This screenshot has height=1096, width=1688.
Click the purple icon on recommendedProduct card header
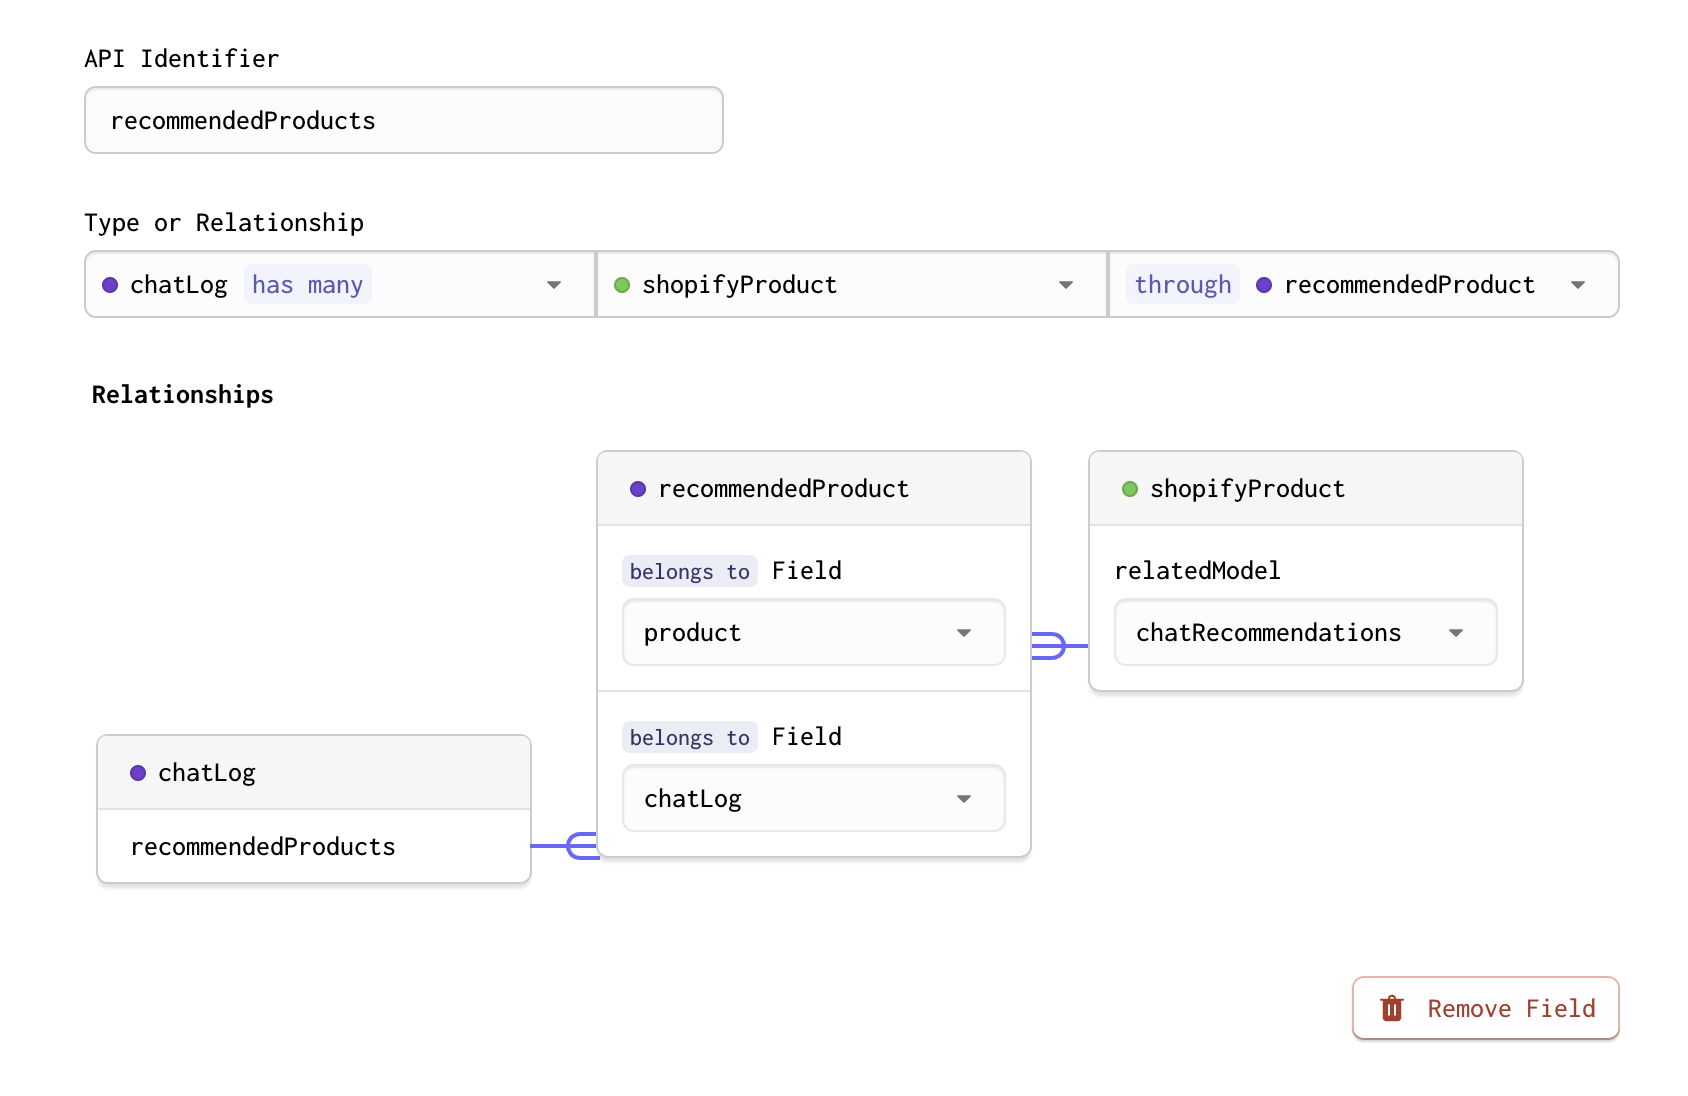(638, 488)
